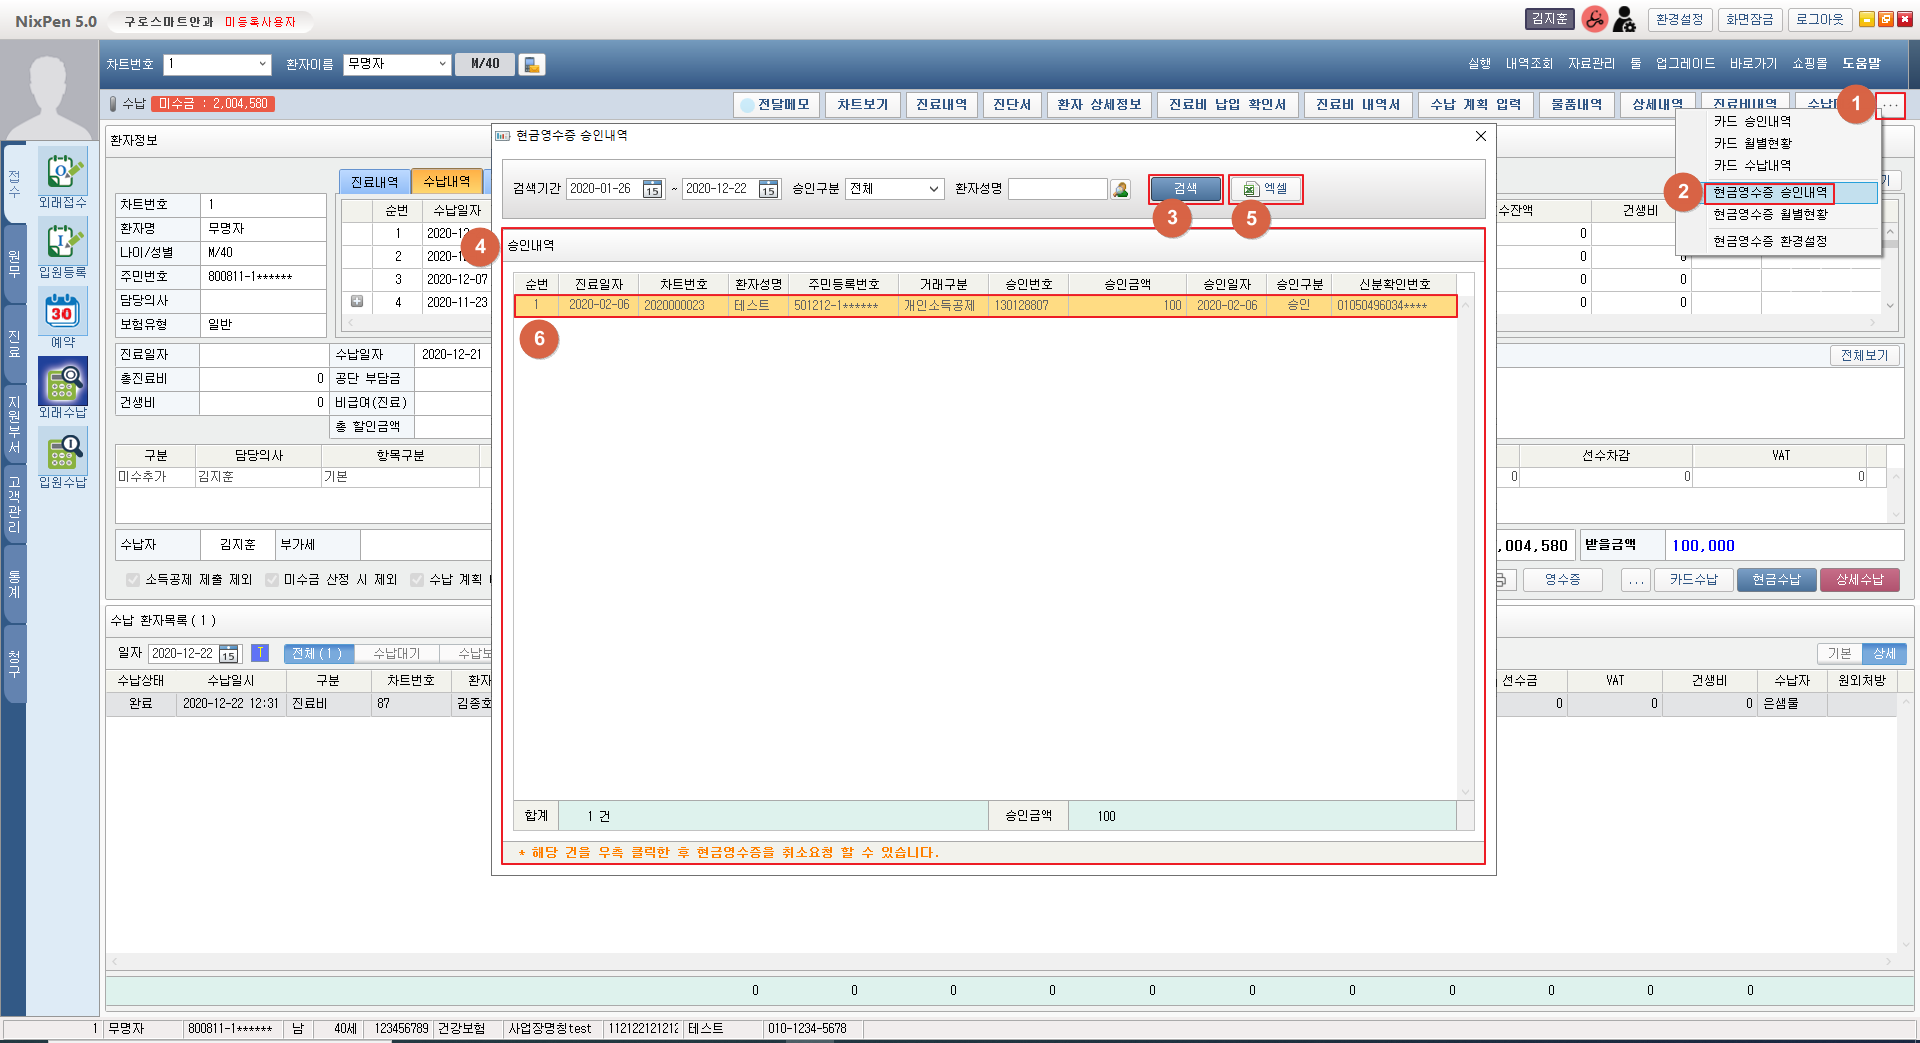Open calendar picker for search start date

point(652,189)
